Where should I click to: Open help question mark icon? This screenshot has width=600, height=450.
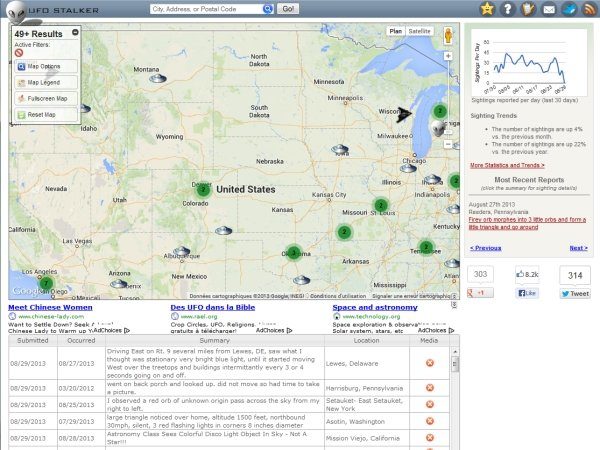[507, 8]
